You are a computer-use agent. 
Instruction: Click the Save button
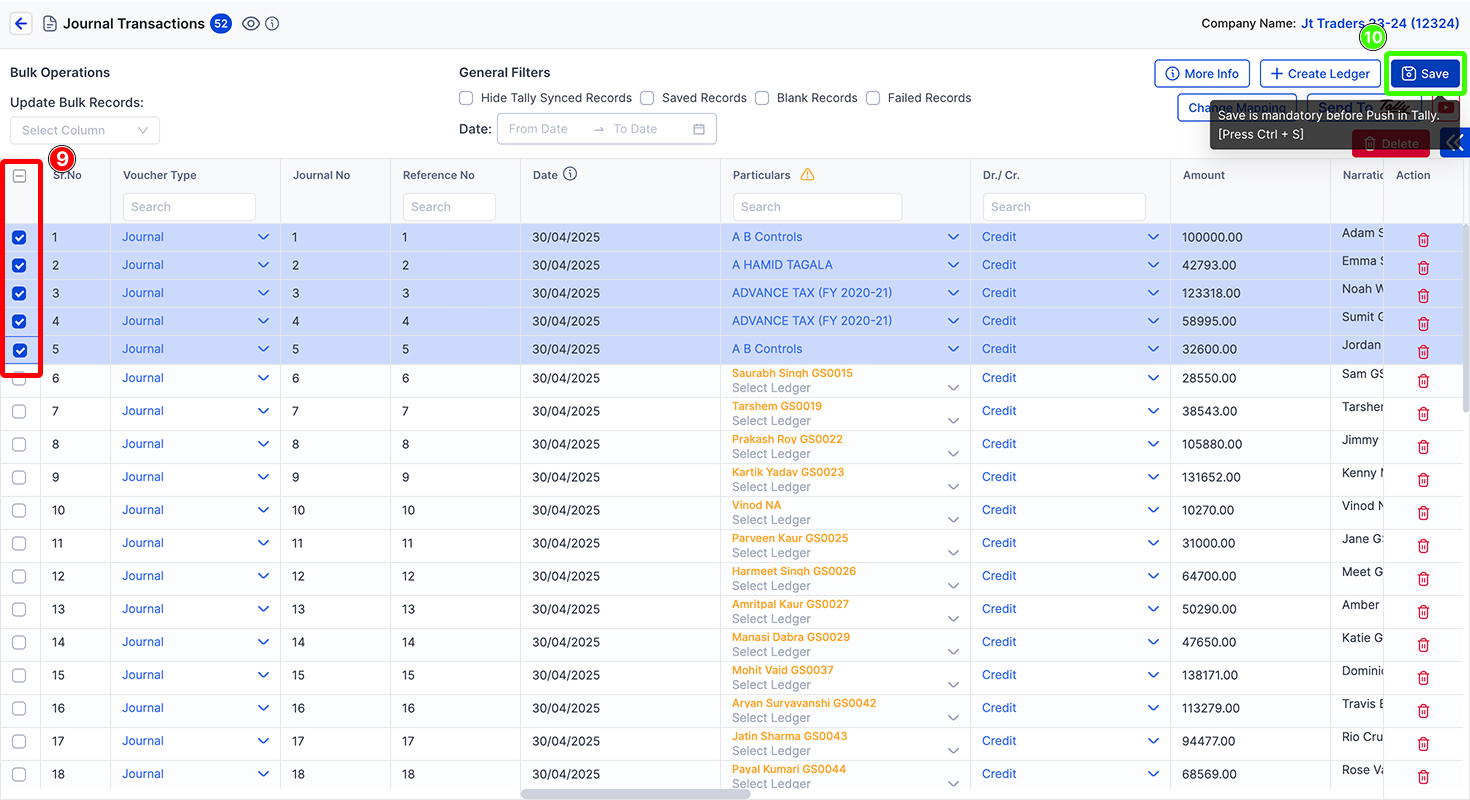1425,73
